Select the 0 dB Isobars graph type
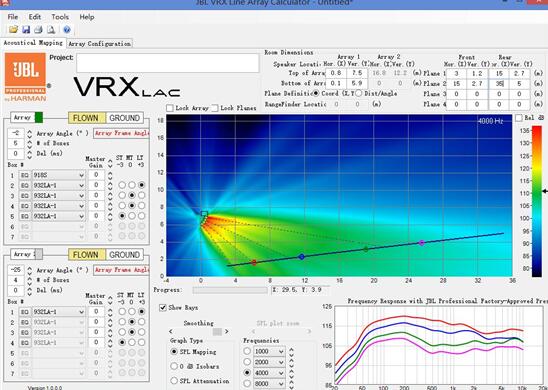548x390 pixels. tap(174, 366)
